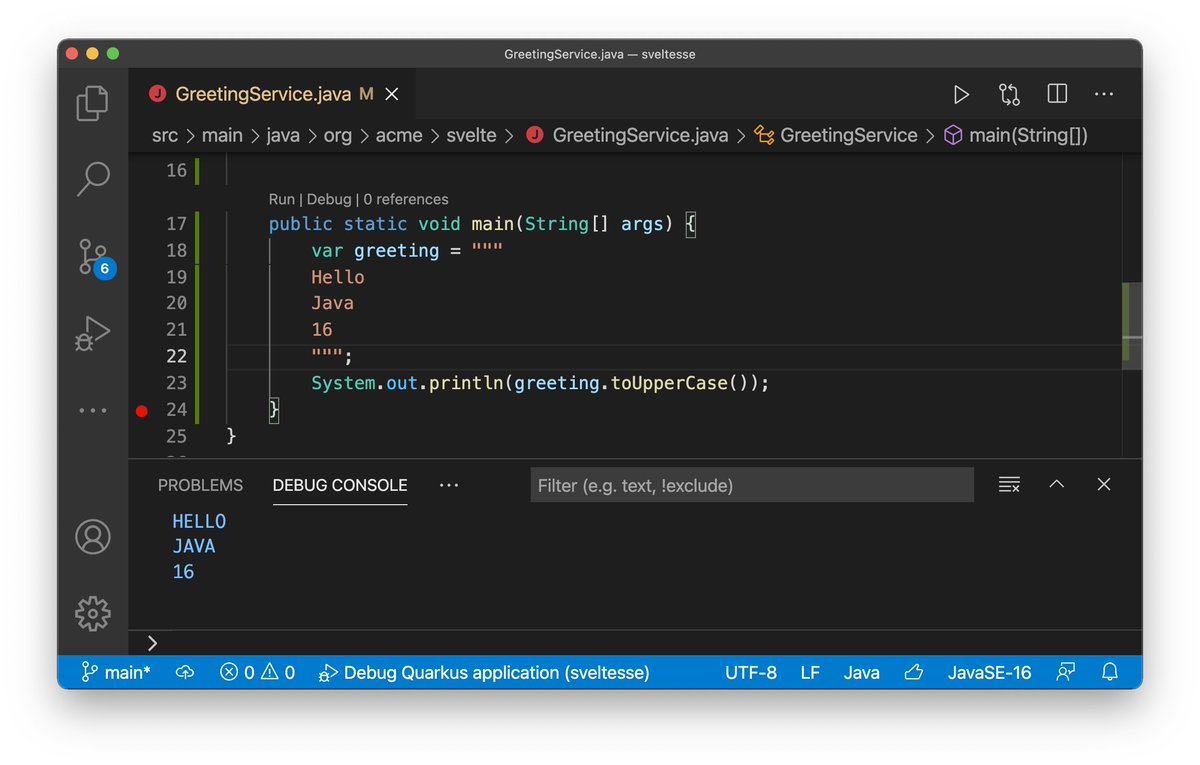Open the Search view in activity bar
Screen dimensions: 1200x765
pyautogui.click(x=92, y=179)
